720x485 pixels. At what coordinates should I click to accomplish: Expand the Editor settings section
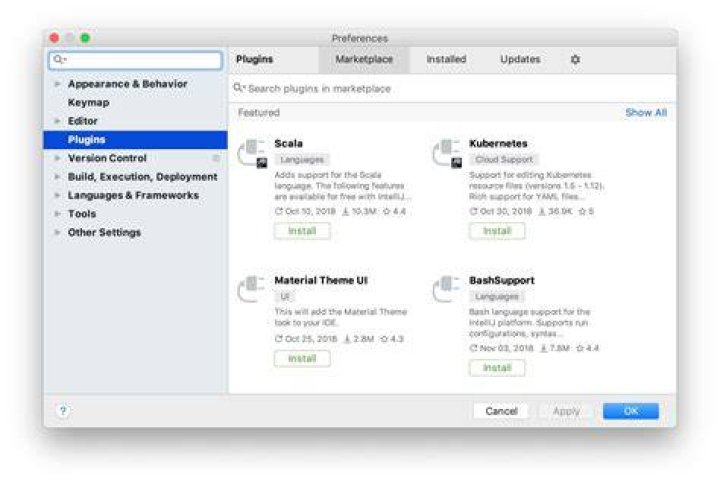click(57, 121)
